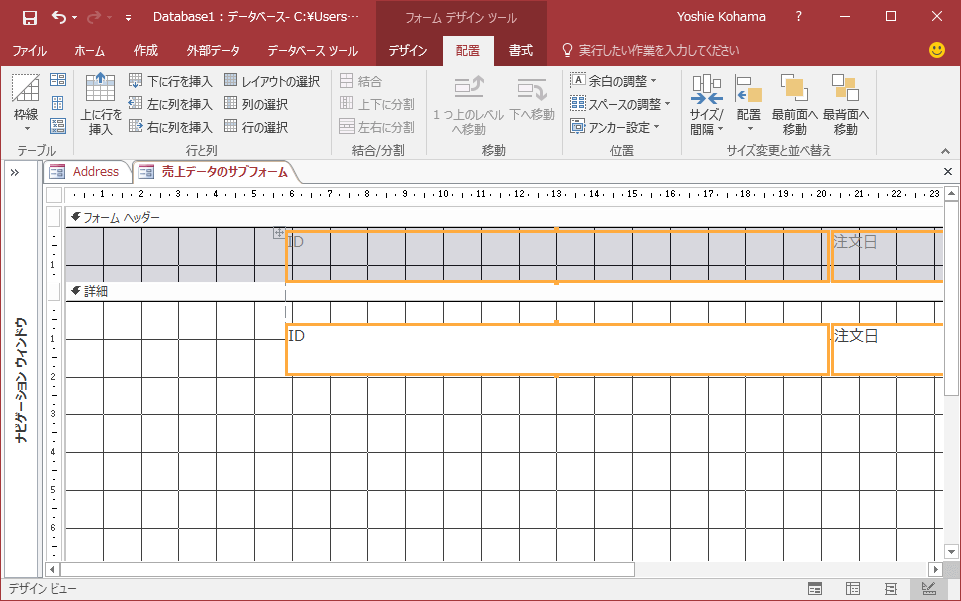Click 下へ移動 move down button
Image resolution: width=961 pixels, height=601 pixels.
click(532, 98)
